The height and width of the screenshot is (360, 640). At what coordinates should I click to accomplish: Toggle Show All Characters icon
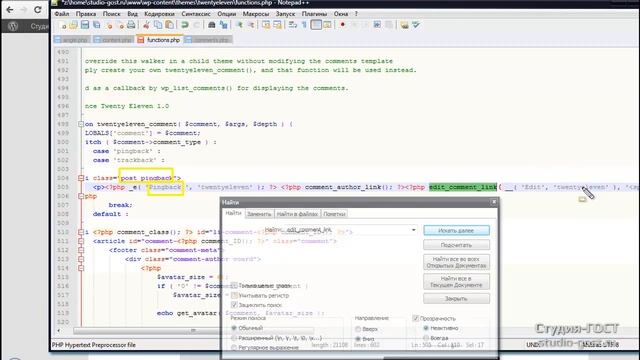coord(304,25)
